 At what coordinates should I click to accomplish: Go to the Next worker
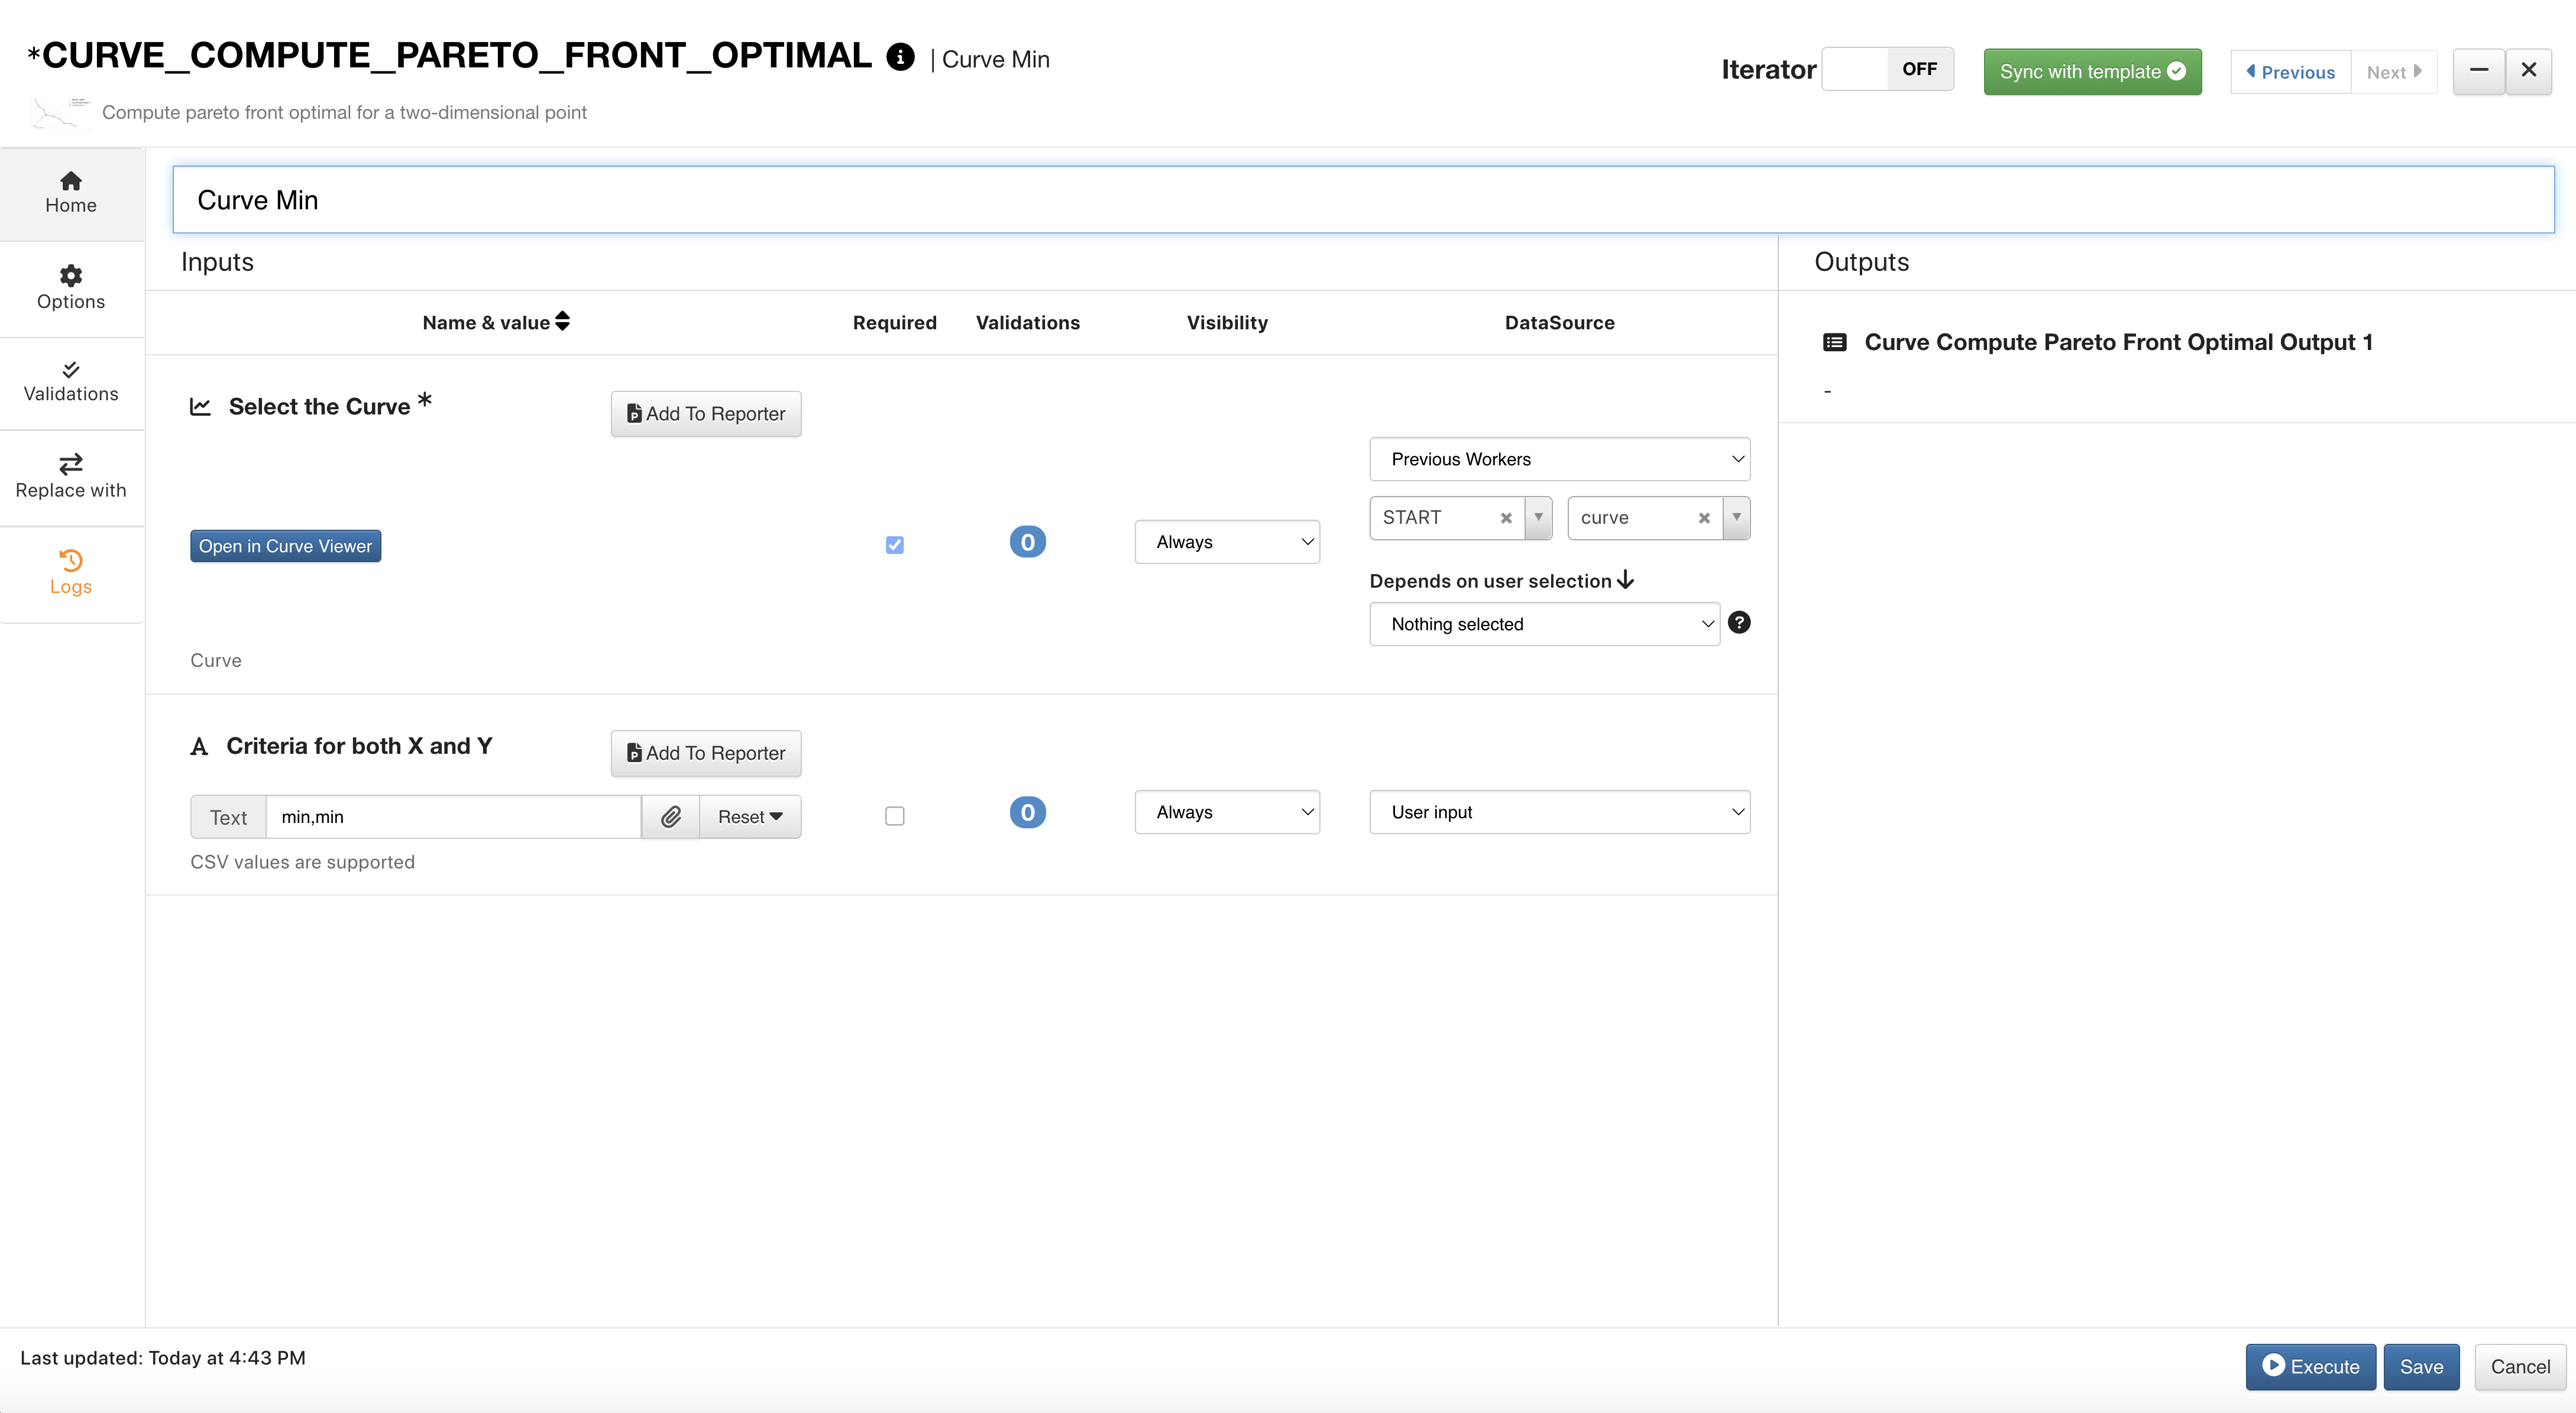pyautogui.click(x=2394, y=72)
